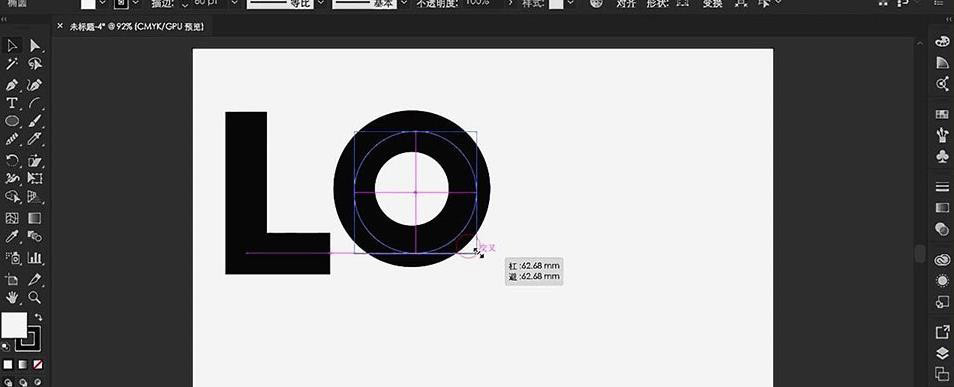This screenshot has width=954, height=387.
Task: Swap fill and stroke colors
Action: (39, 317)
